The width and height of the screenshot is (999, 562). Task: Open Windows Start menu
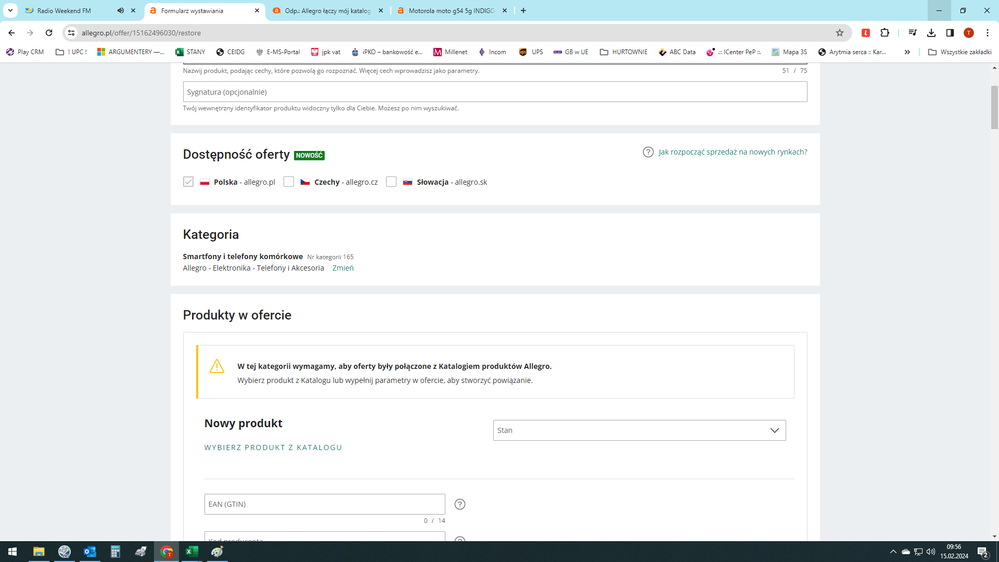click(x=12, y=551)
